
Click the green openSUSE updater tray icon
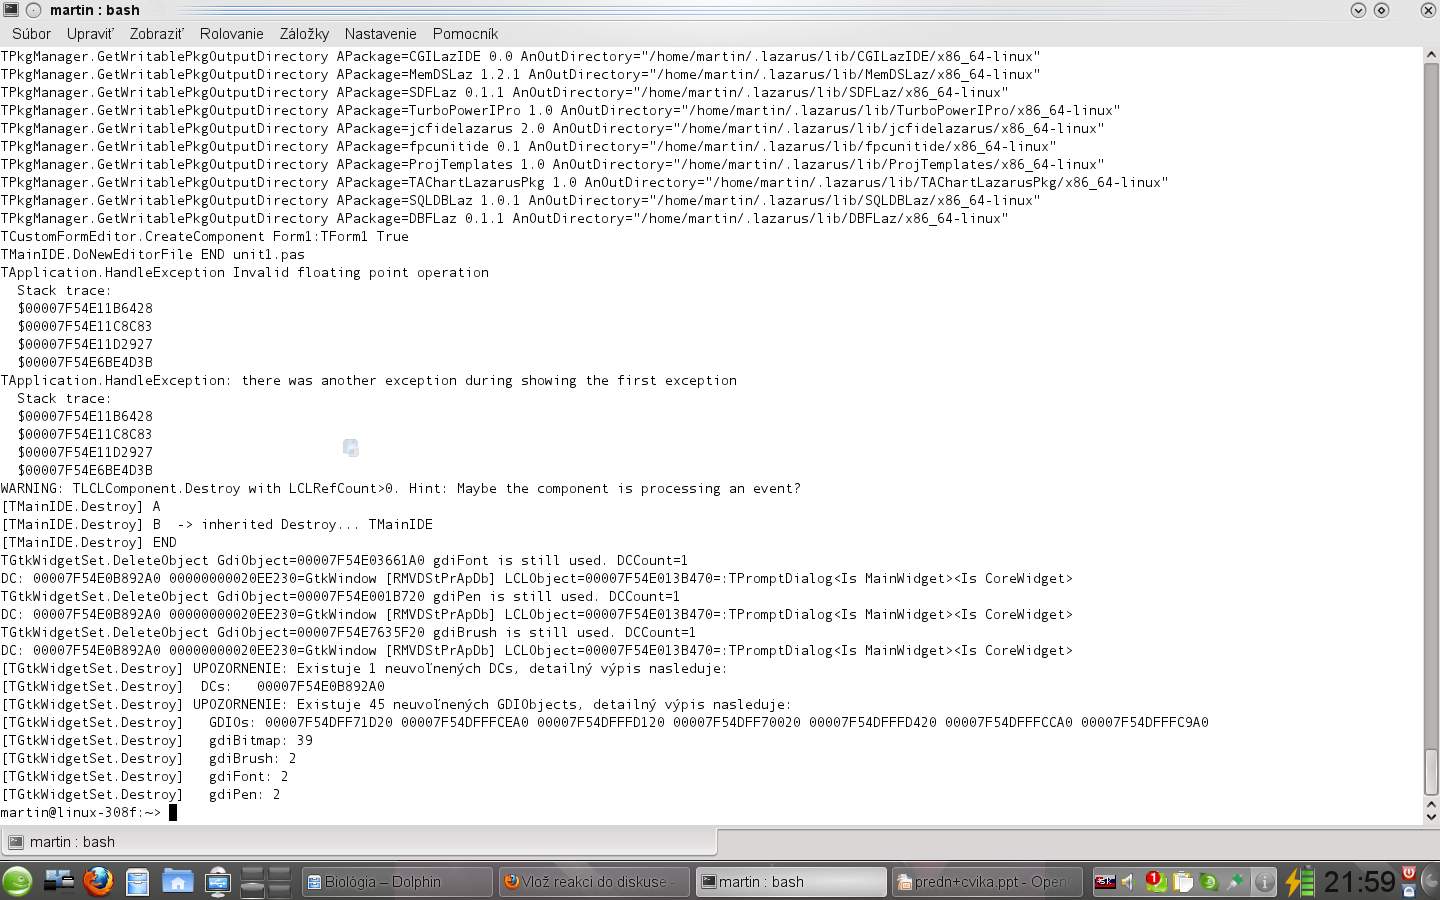click(x=1209, y=882)
